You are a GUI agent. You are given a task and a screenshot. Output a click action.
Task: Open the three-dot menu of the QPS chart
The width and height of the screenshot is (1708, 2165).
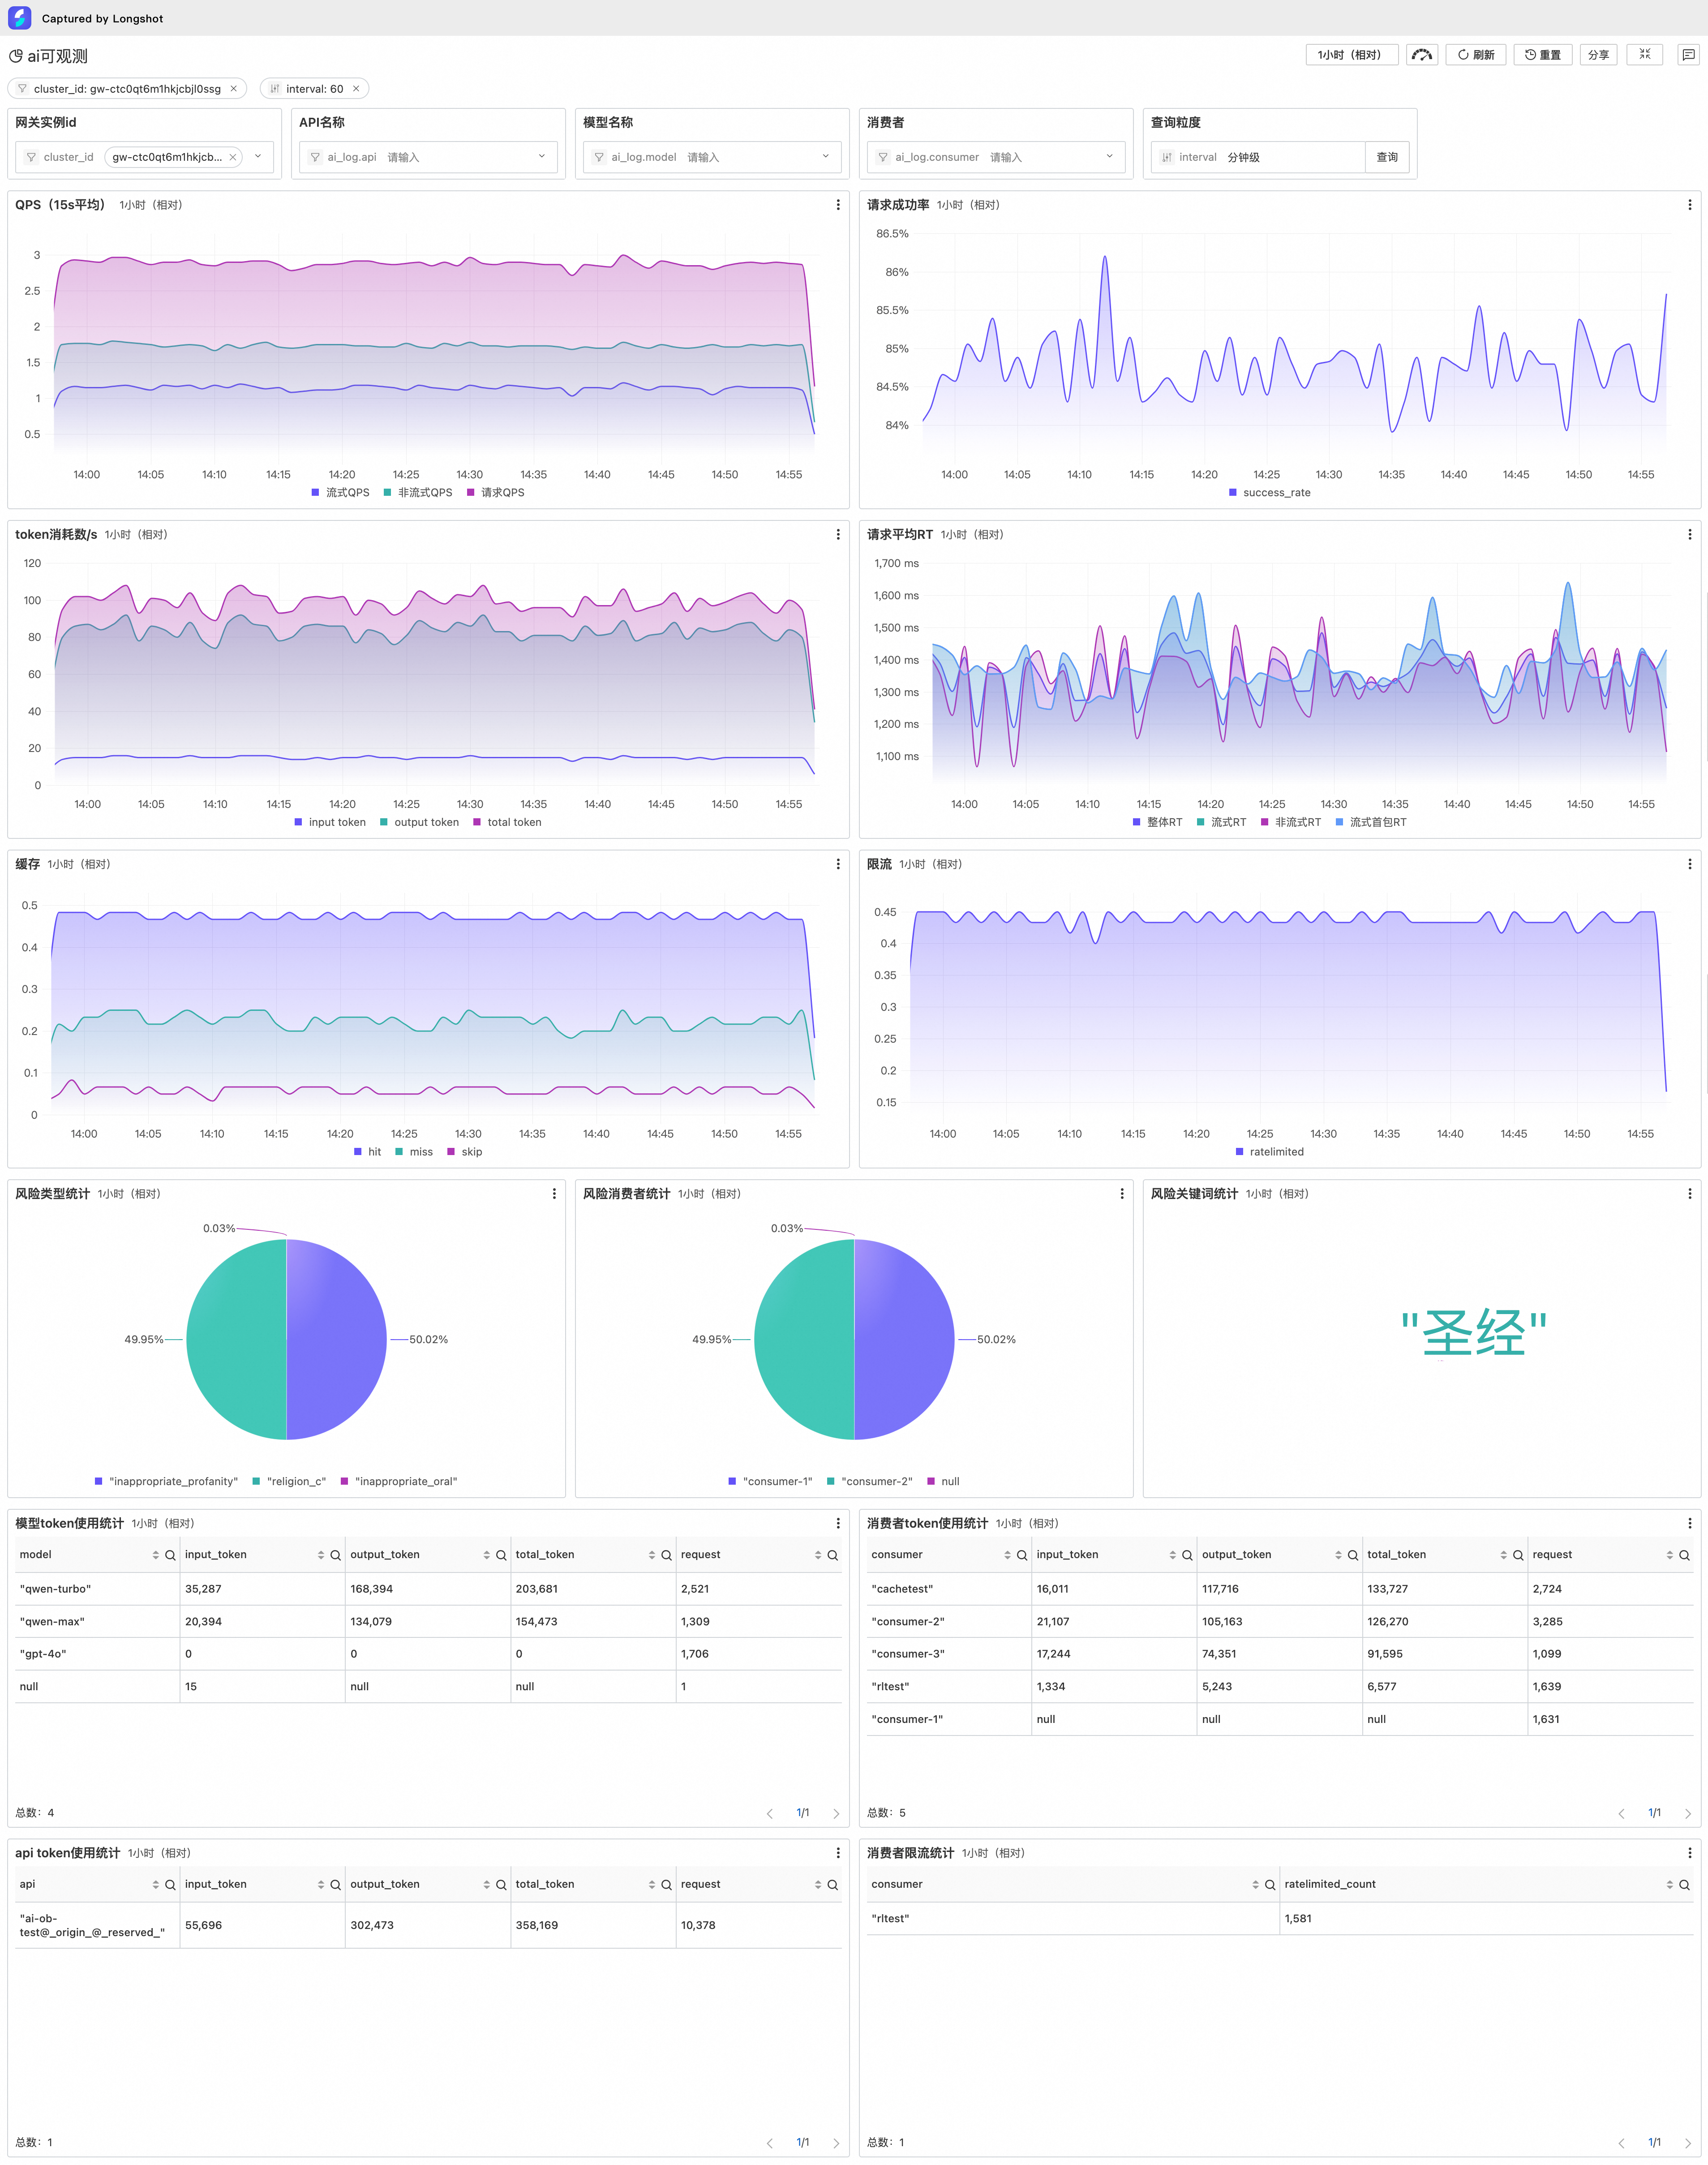pos(837,205)
